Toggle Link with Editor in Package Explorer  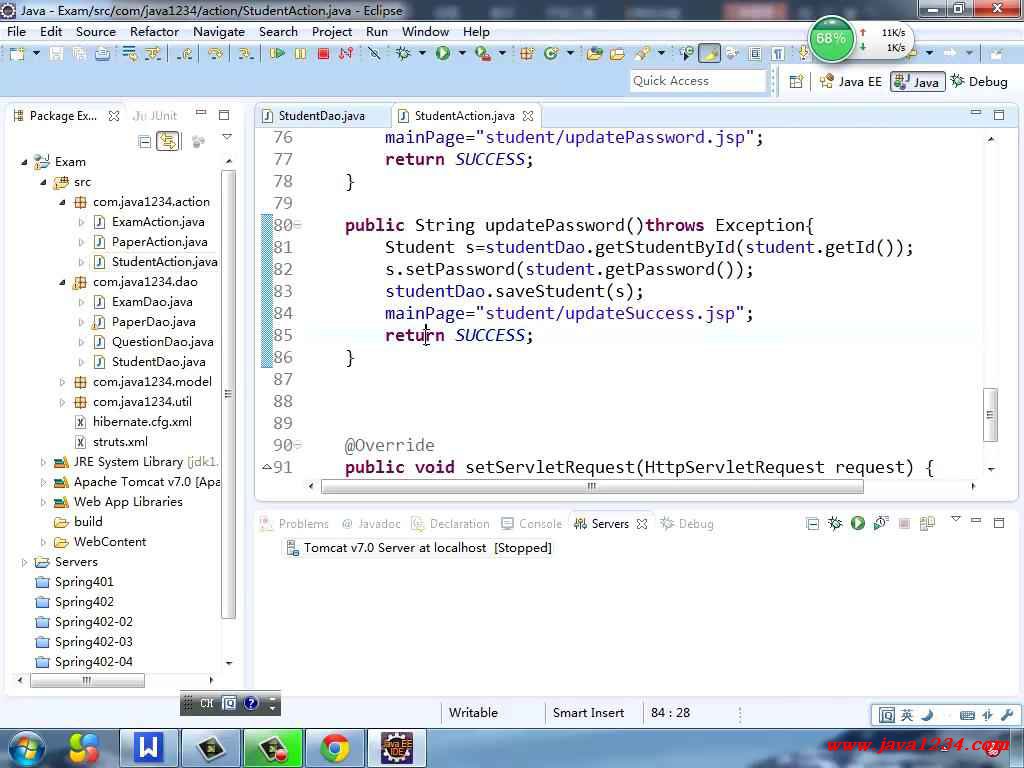[x=168, y=141]
